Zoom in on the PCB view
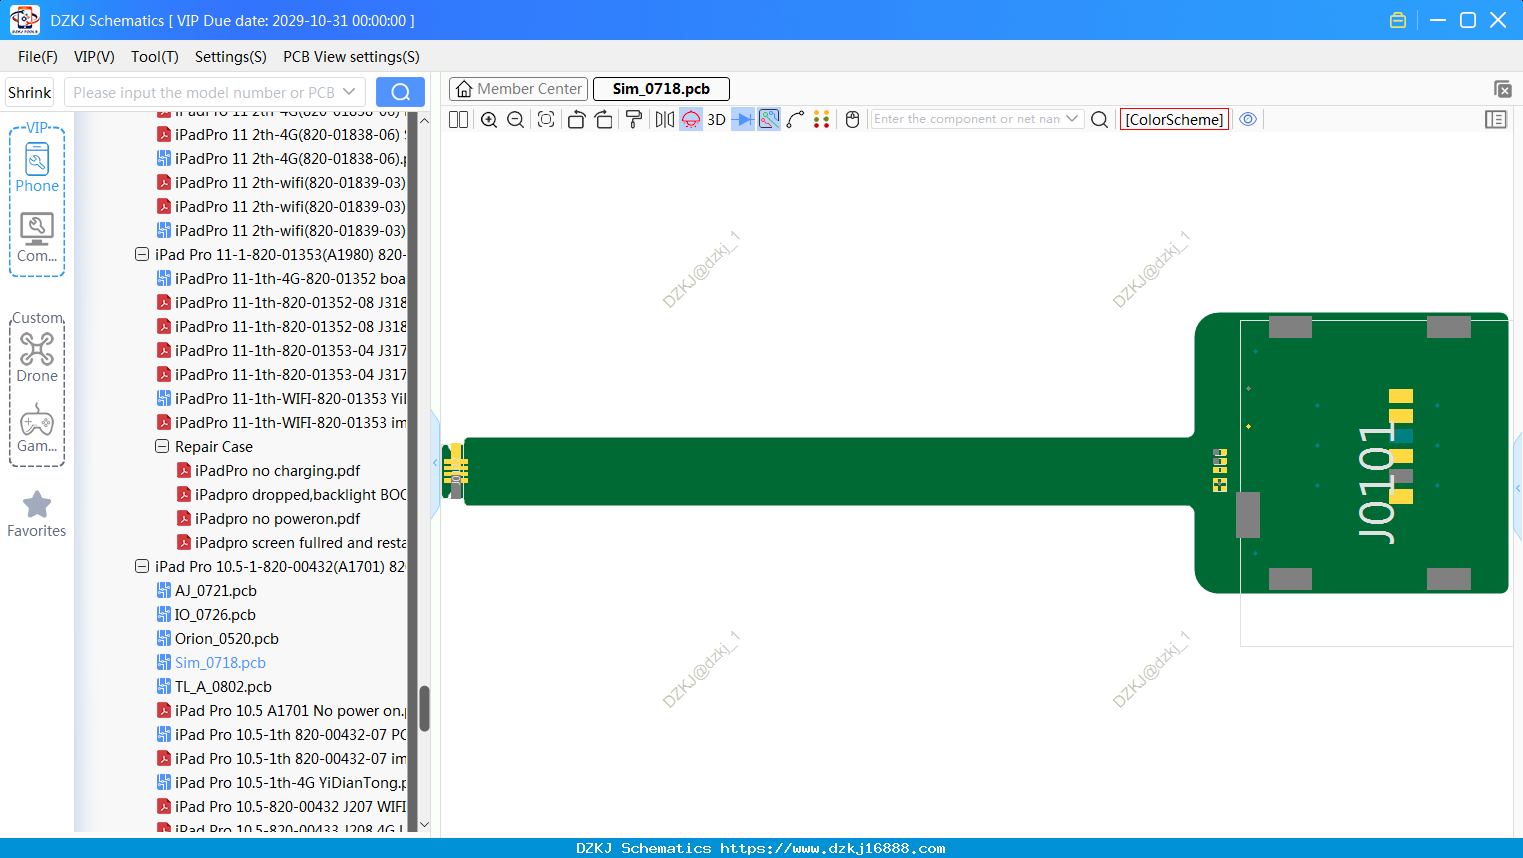This screenshot has width=1523, height=858. coord(489,119)
